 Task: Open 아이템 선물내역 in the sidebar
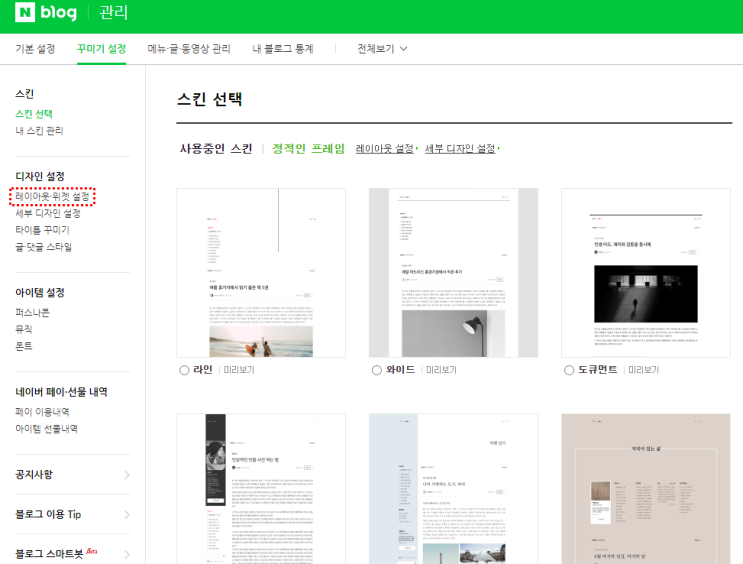click(x=46, y=428)
